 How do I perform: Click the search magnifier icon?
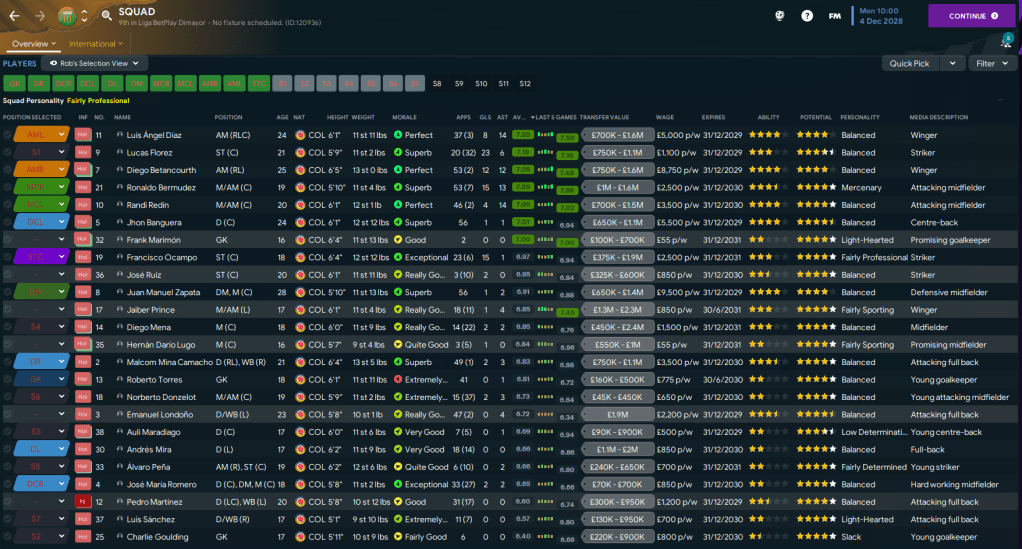pos(106,16)
